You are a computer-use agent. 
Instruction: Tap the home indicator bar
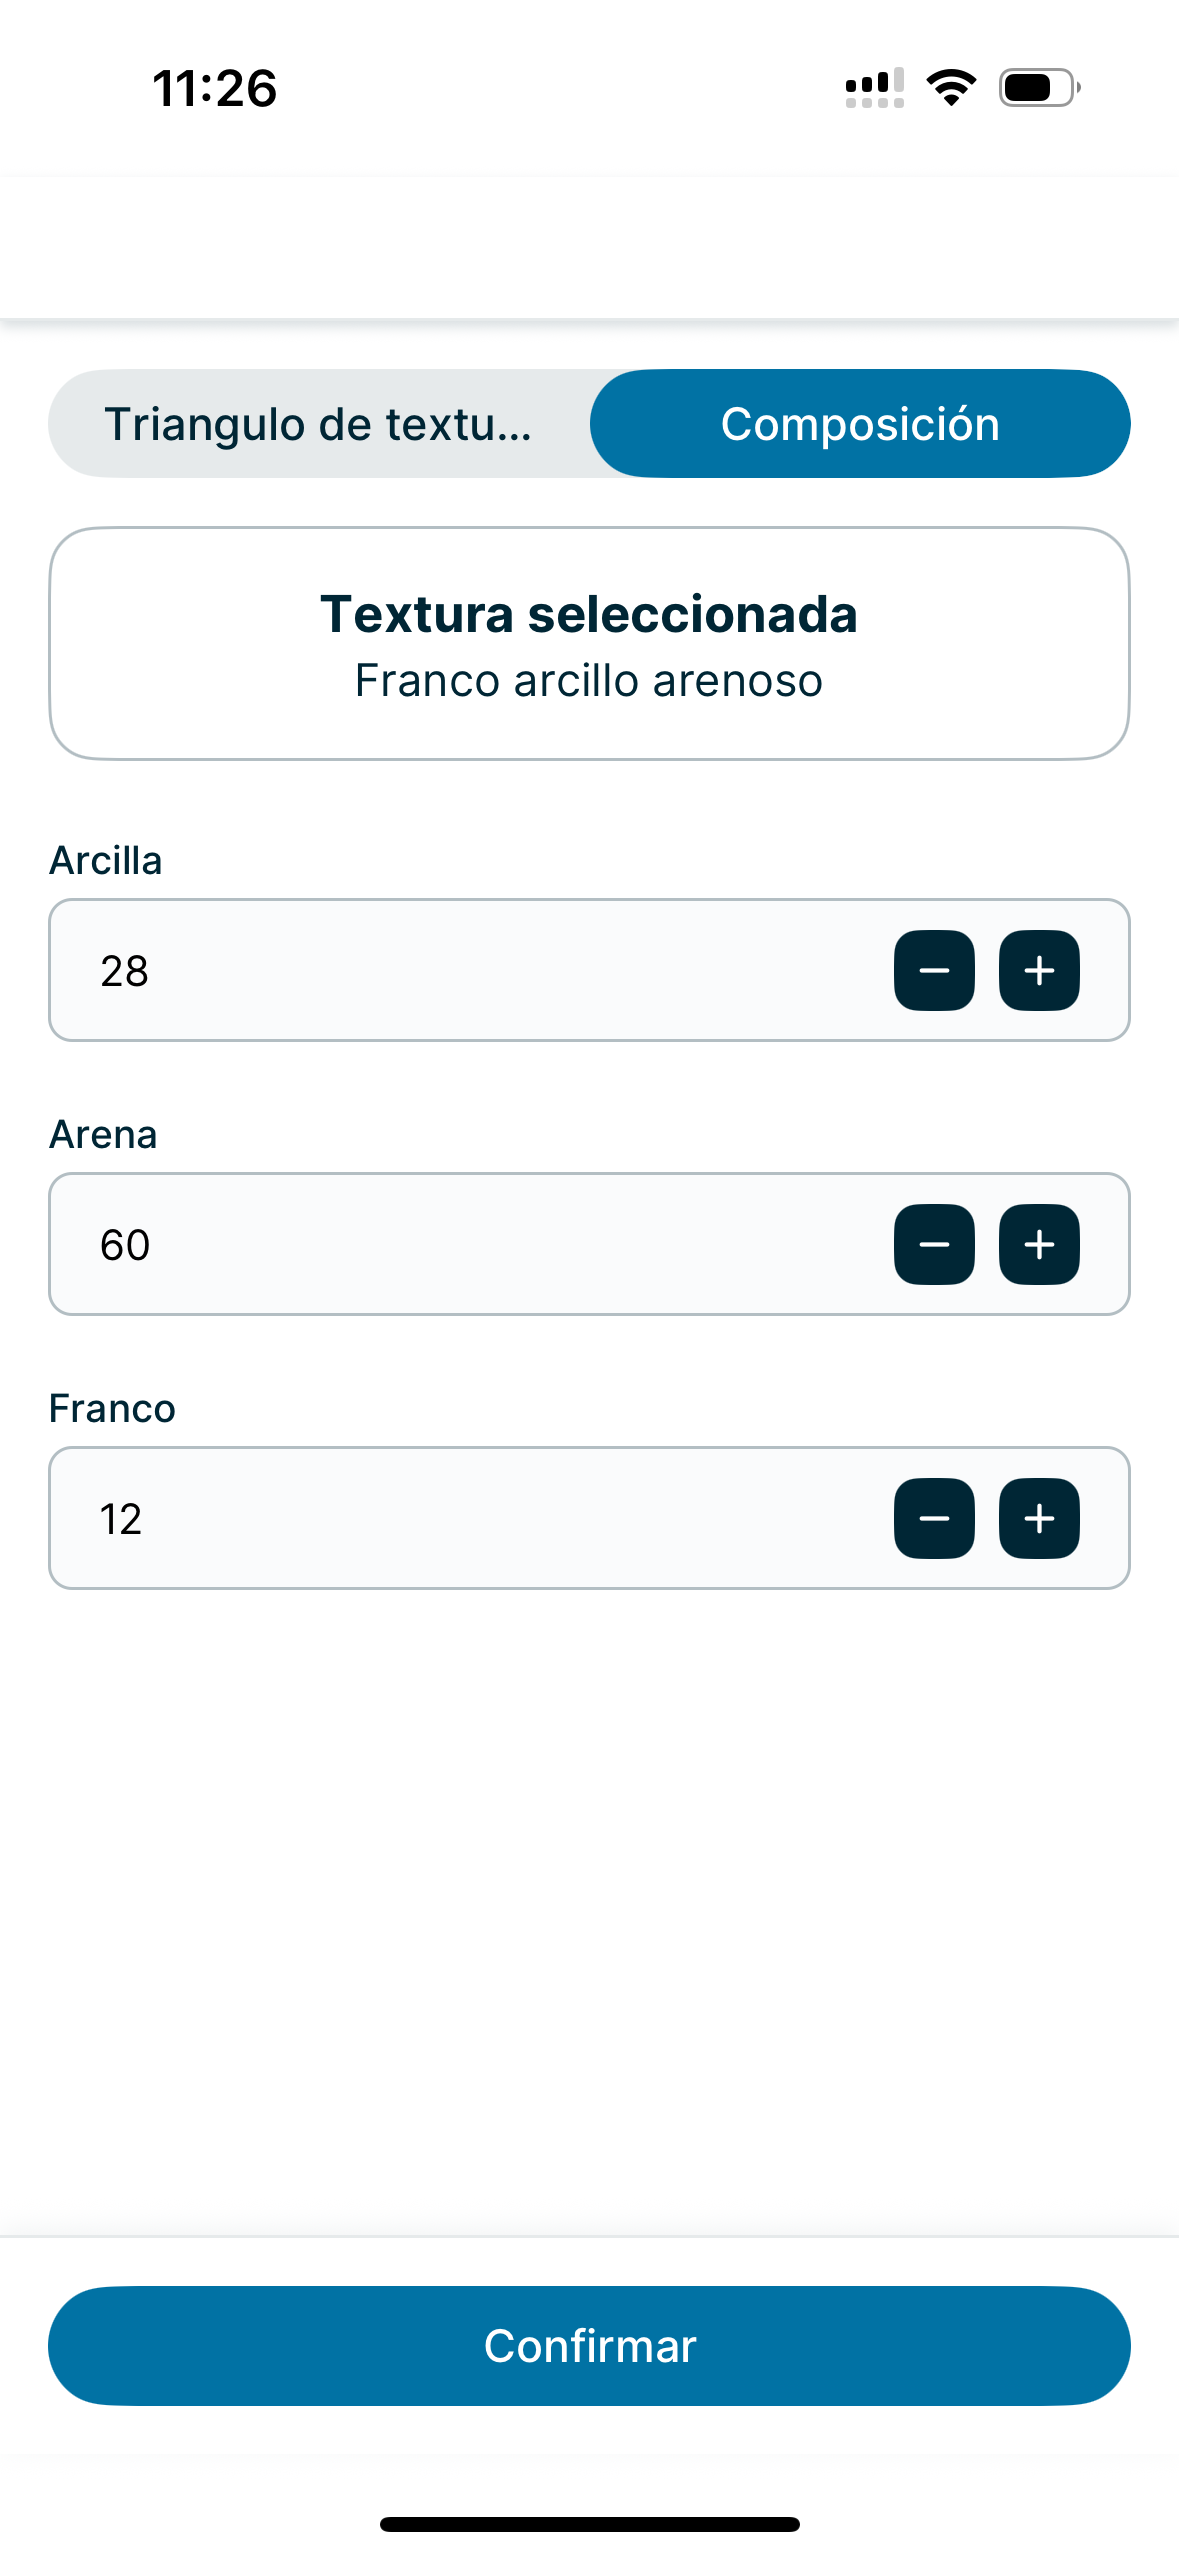click(x=589, y=2524)
